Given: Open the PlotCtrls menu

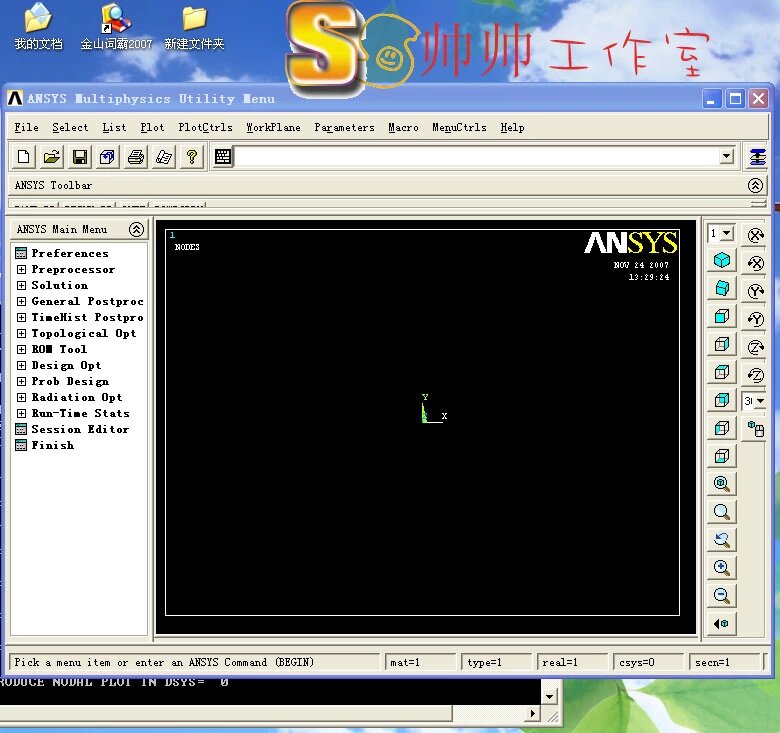Looking at the screenshot, I should point(205,128).
